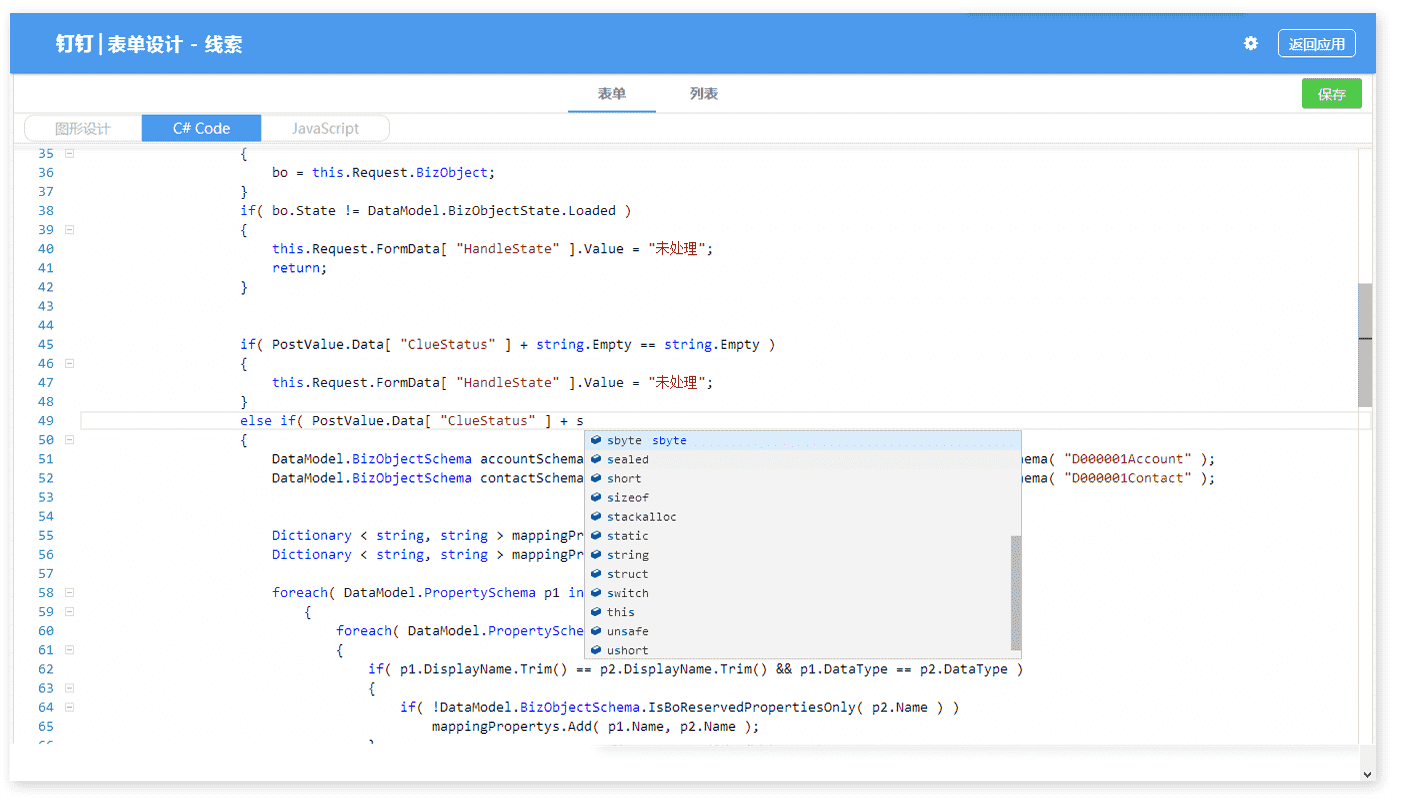This screenshot has width=1405, height=807.
Task: Click the cube icon beside switch
Action: click(596, 593)
